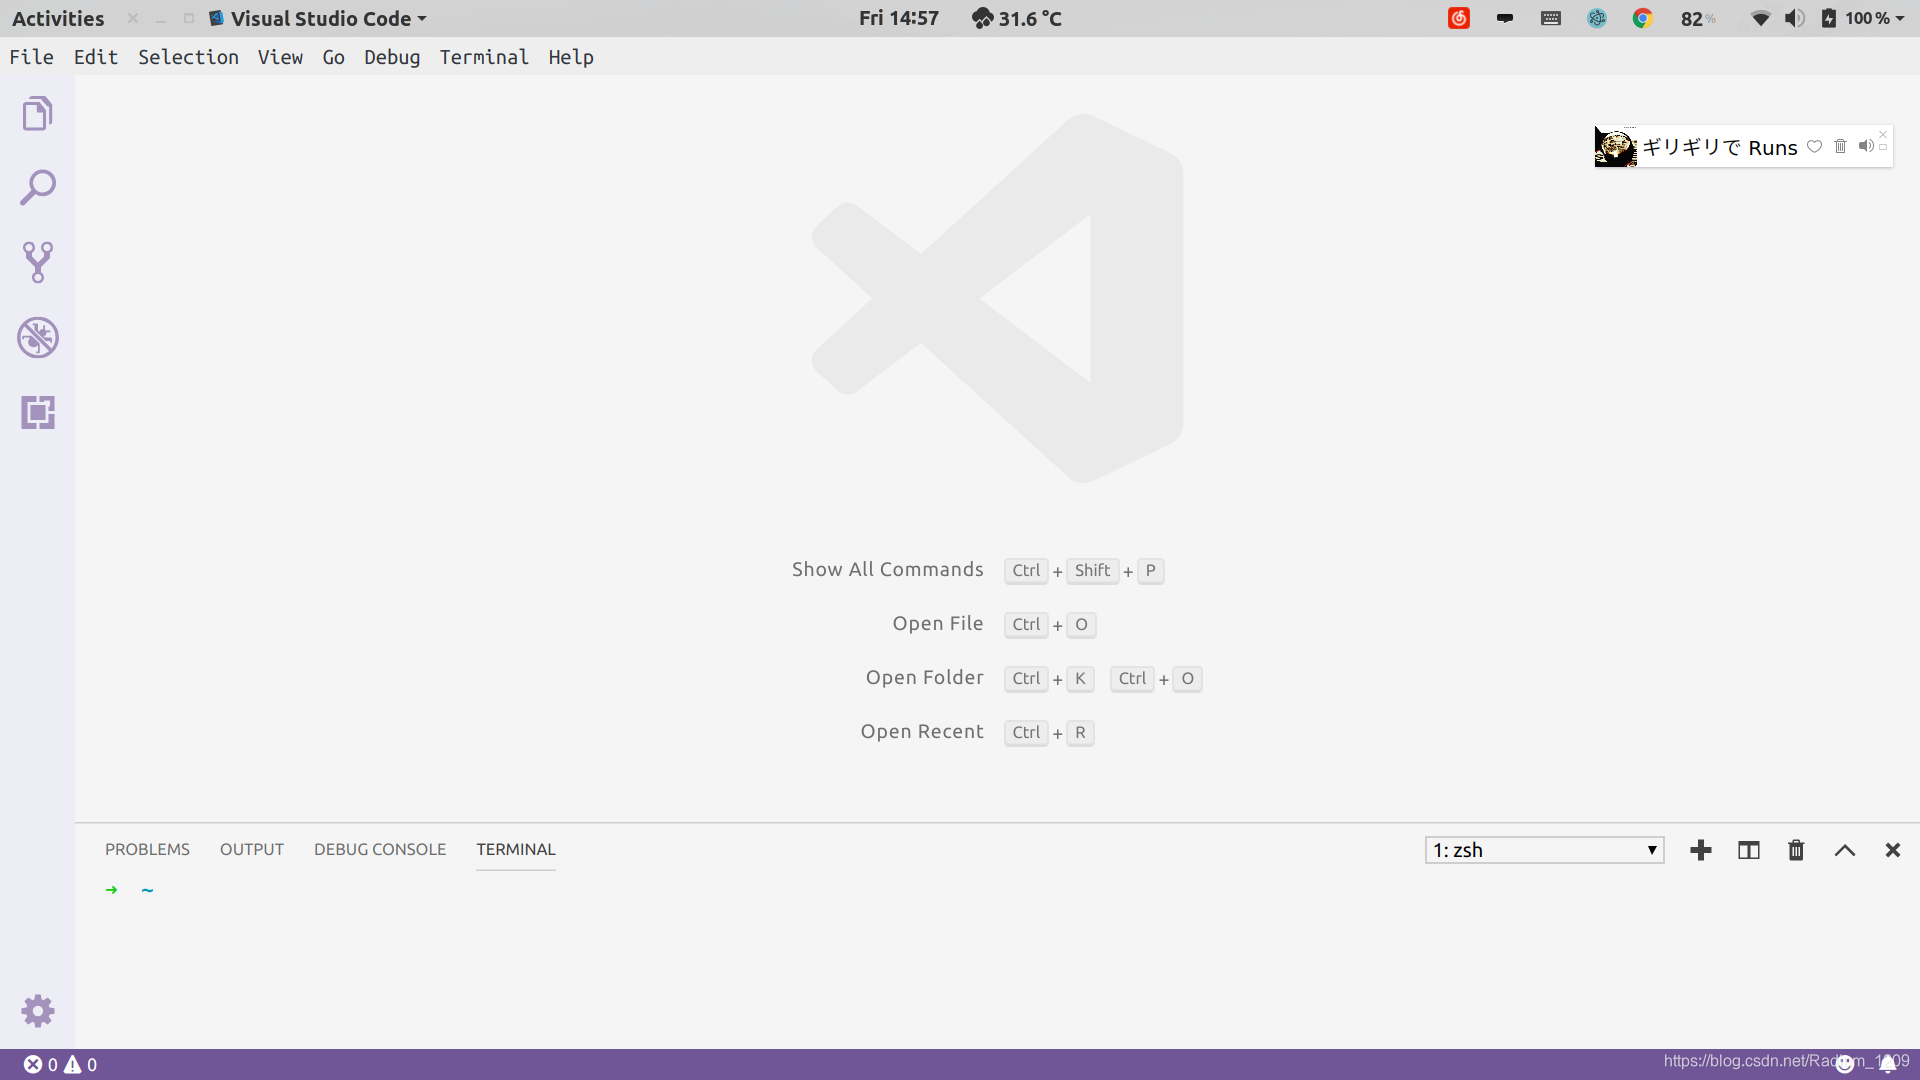
Task: Open the Edit menu
Action: [96, 57]
